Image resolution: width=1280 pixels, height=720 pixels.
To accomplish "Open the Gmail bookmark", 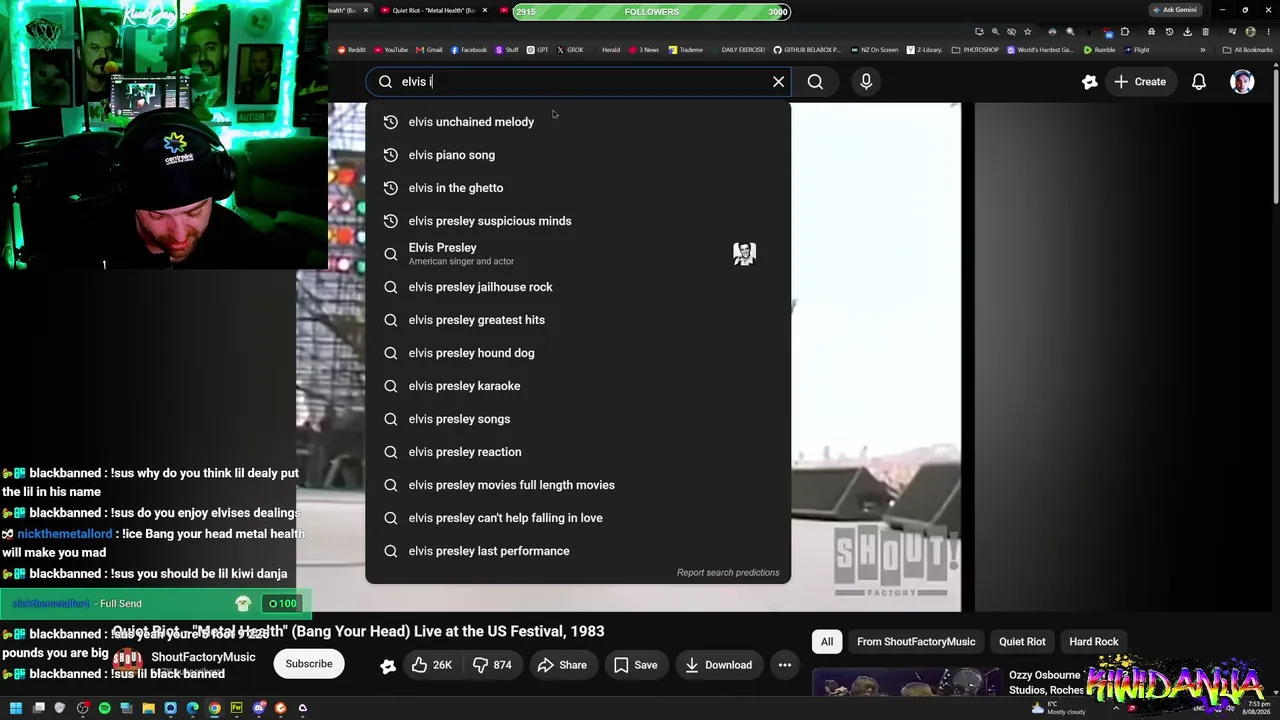I will click(x=429, y=50).
